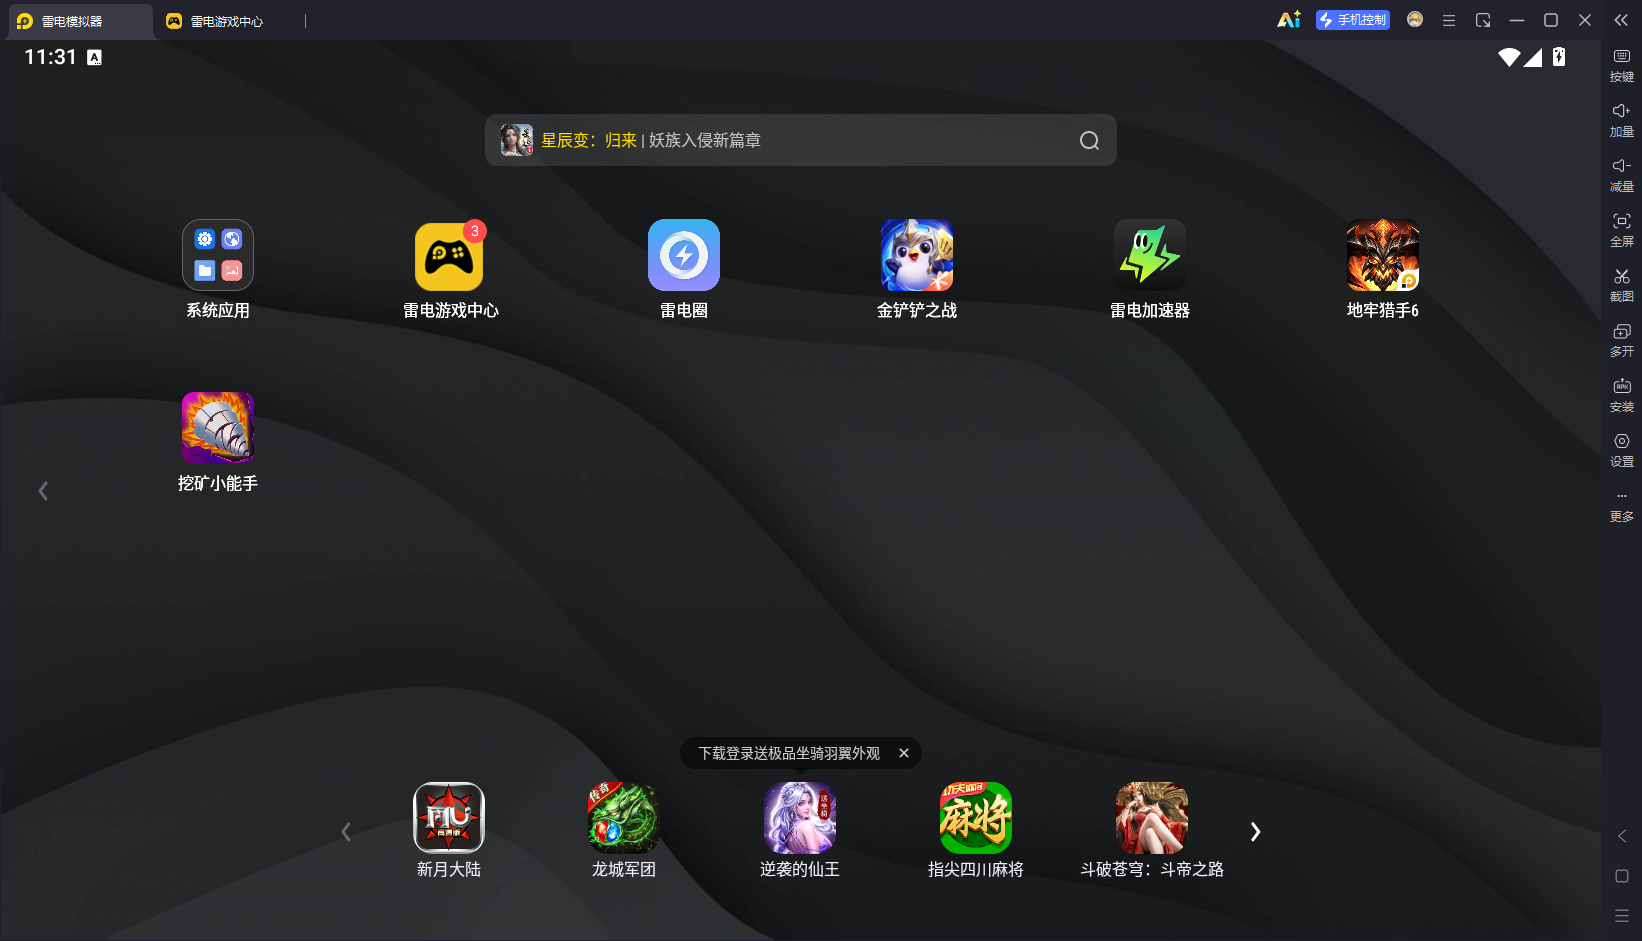Viewport: 1642px width, 941px height.
Task: Open emulator 设置 settings
Action: coord(1622,450)
